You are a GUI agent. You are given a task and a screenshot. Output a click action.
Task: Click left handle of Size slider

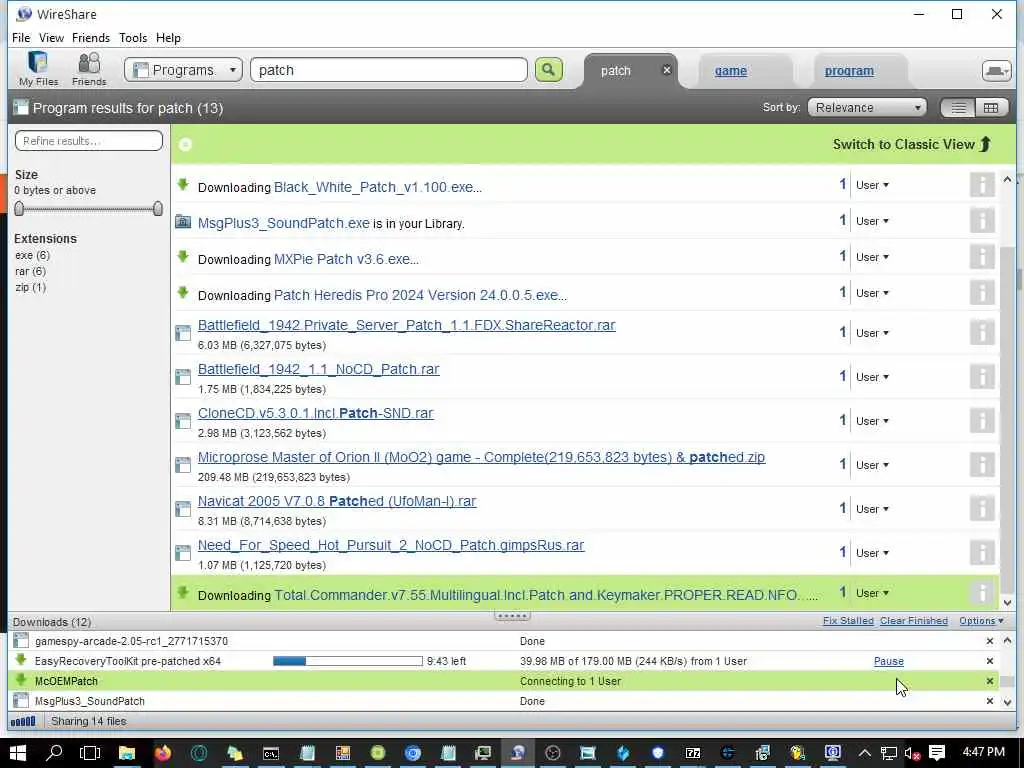(x=19, y=208)
